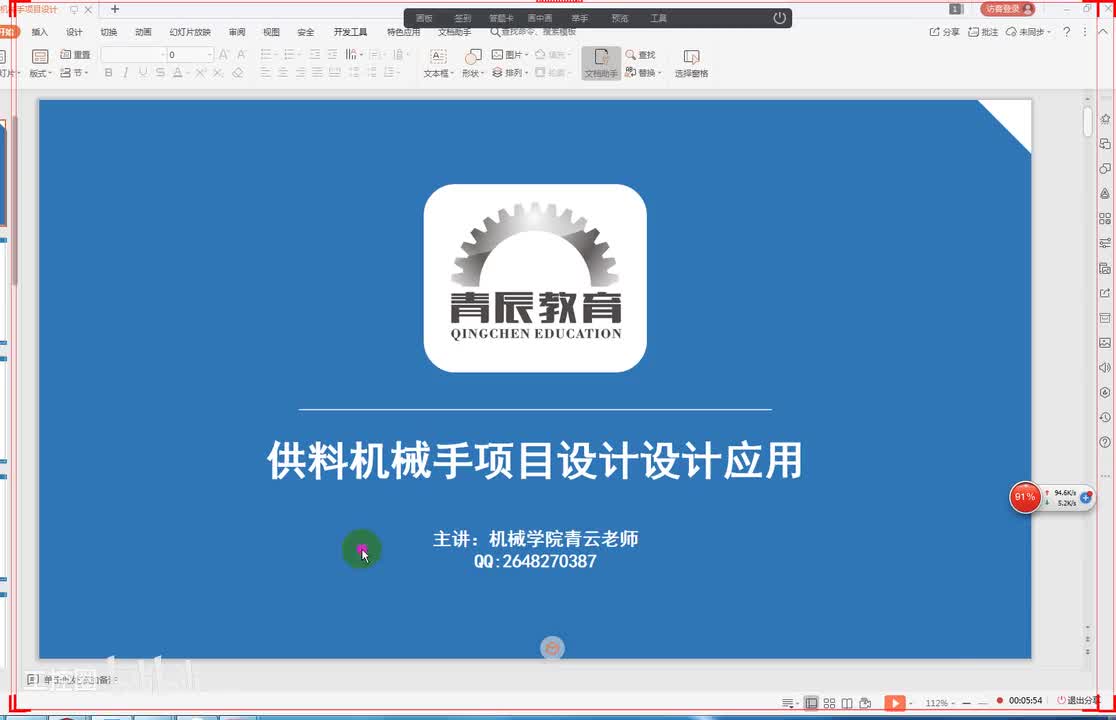1116x720 pixels.
Task: Select 预览 on dark overlay bar
Action: coord(620,18)
